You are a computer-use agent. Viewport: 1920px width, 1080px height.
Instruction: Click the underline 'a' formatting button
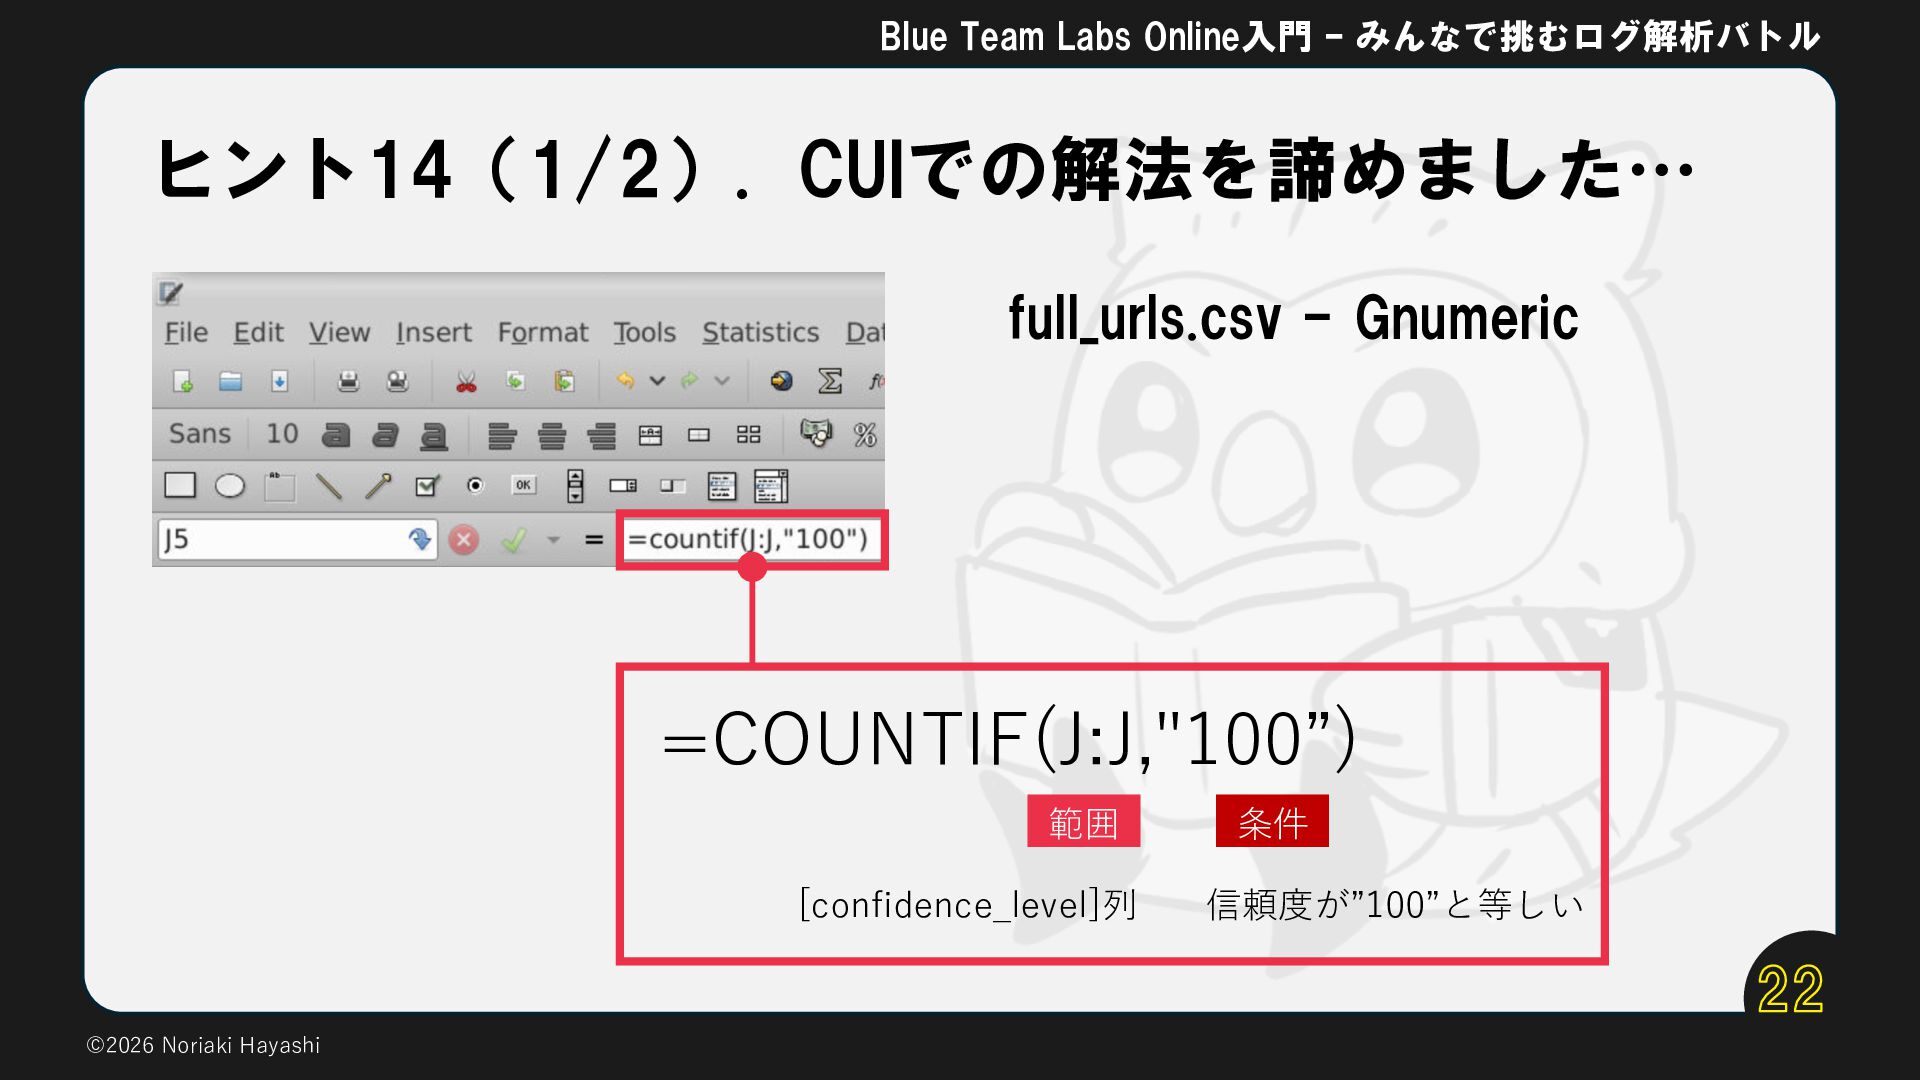coord(433,435)
